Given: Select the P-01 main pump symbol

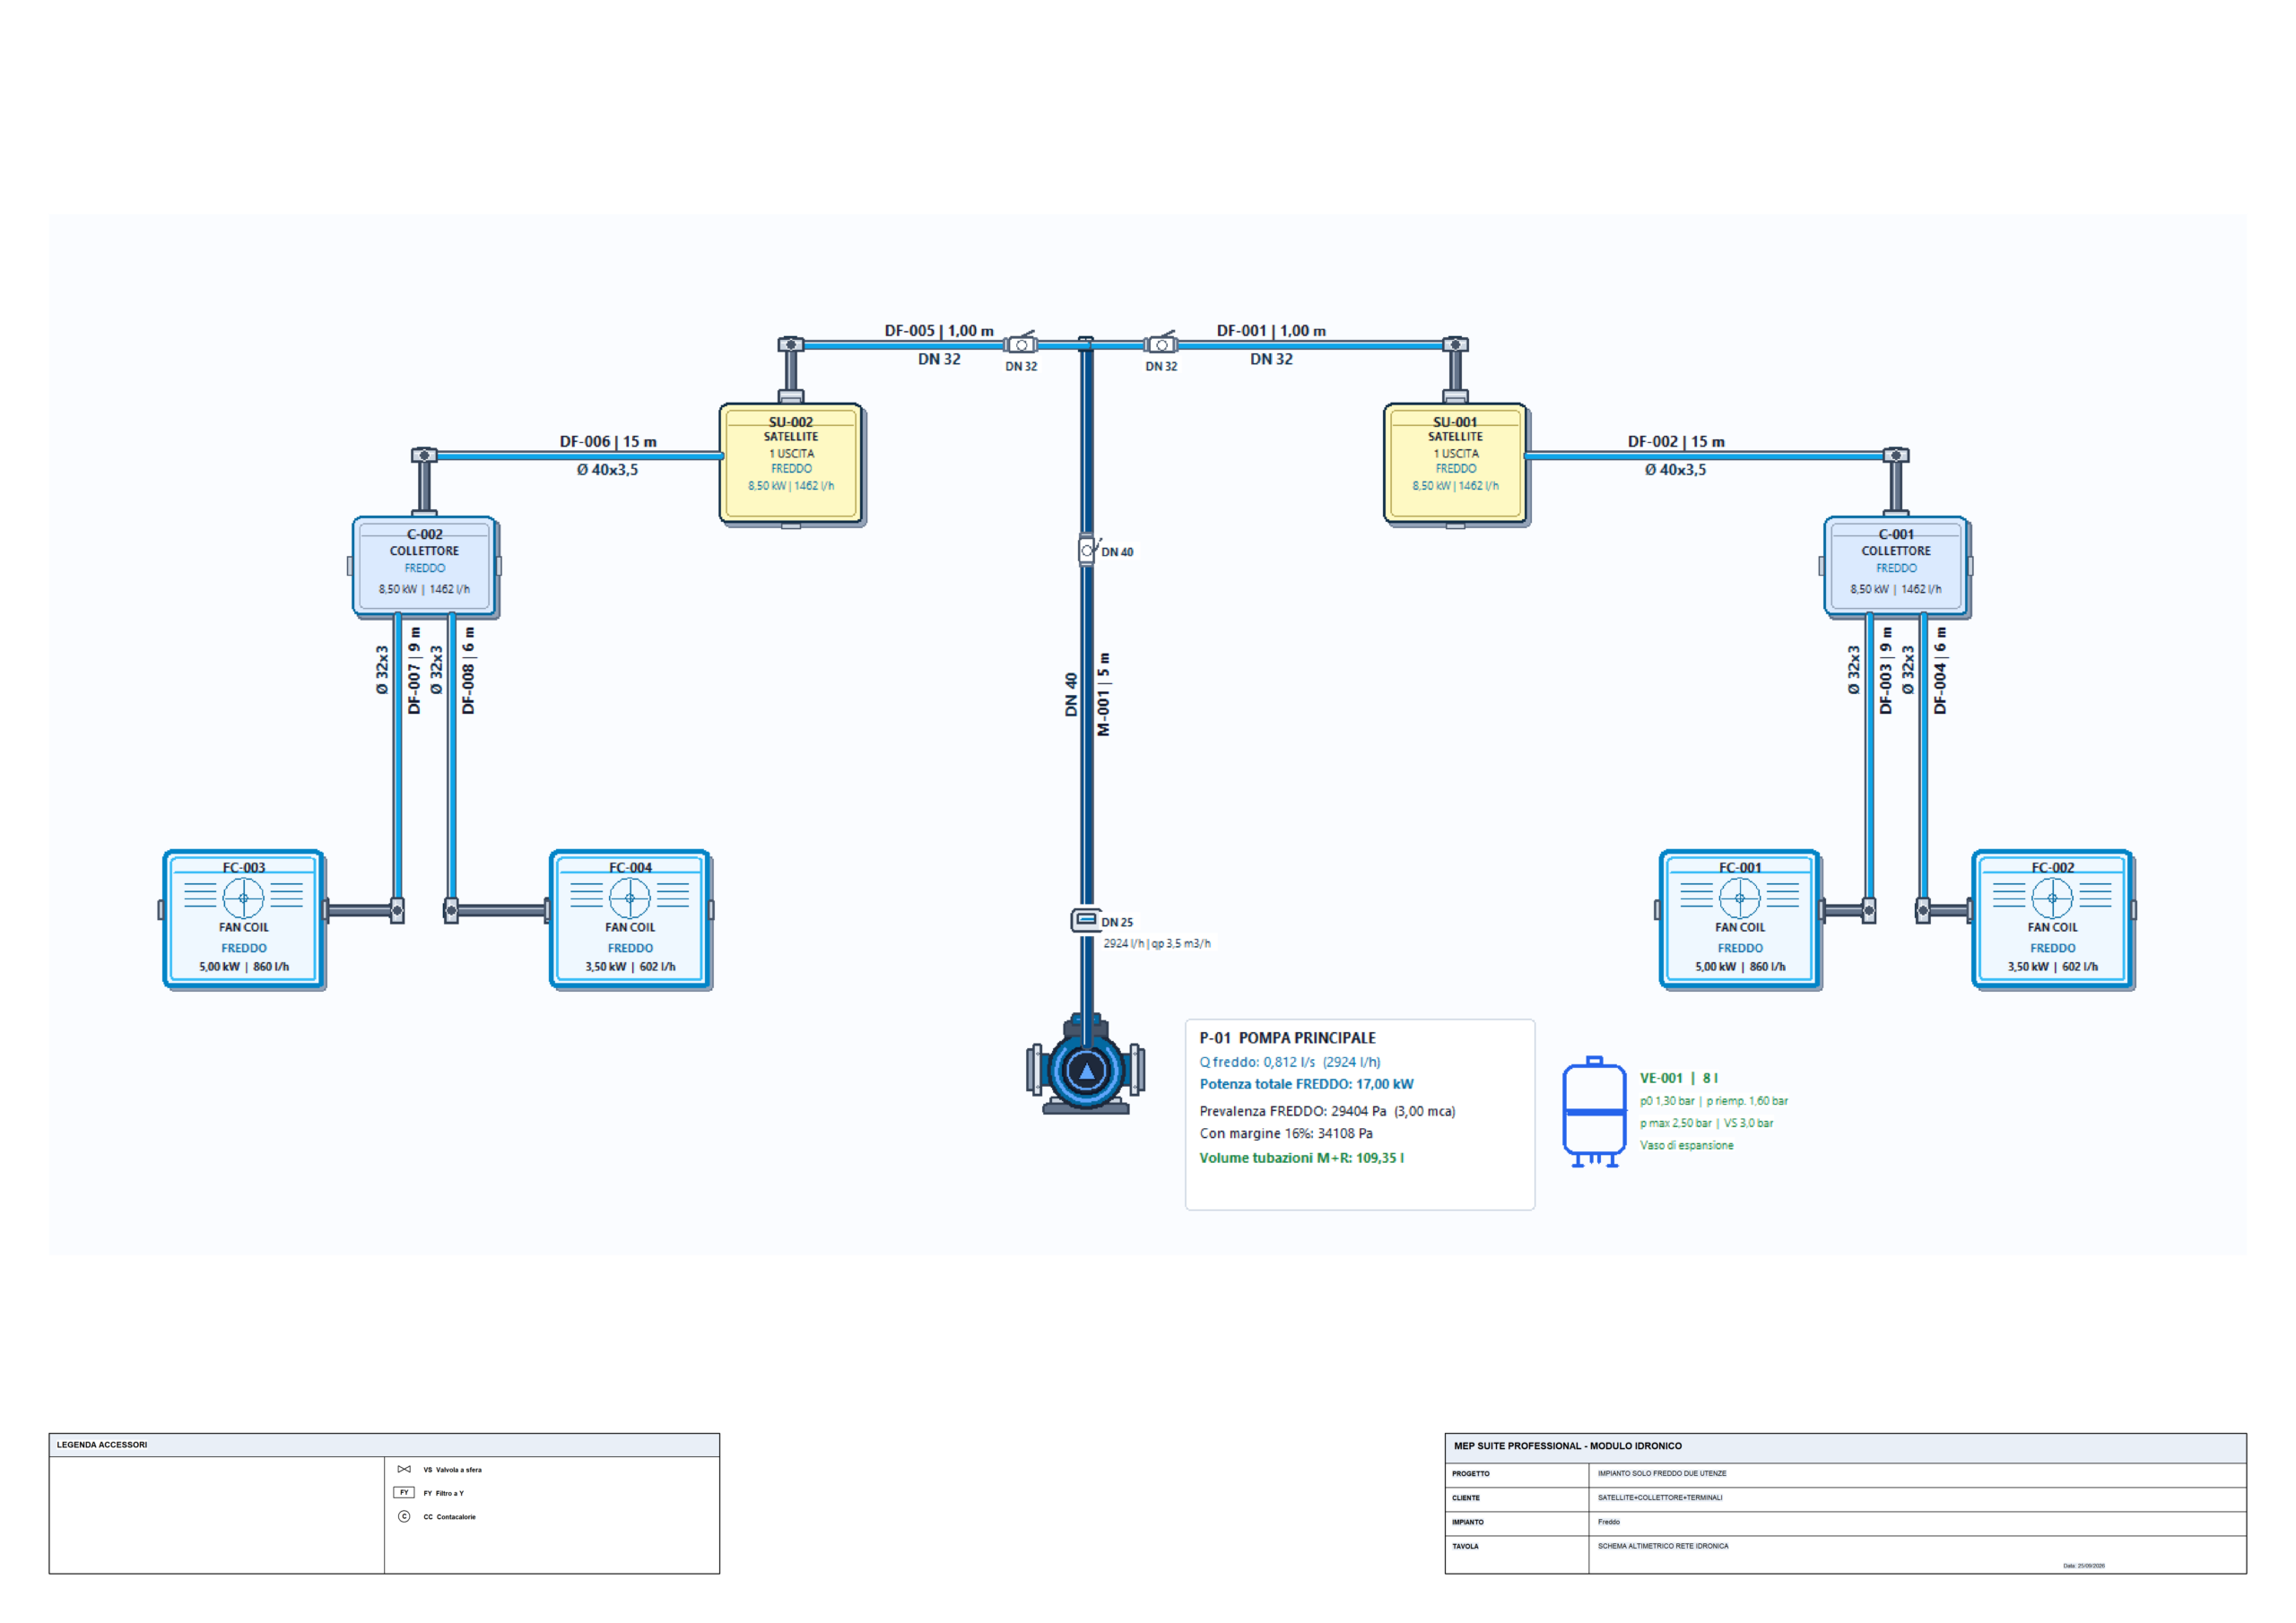Looking at the screenshot, I should pos(1086,1065).
